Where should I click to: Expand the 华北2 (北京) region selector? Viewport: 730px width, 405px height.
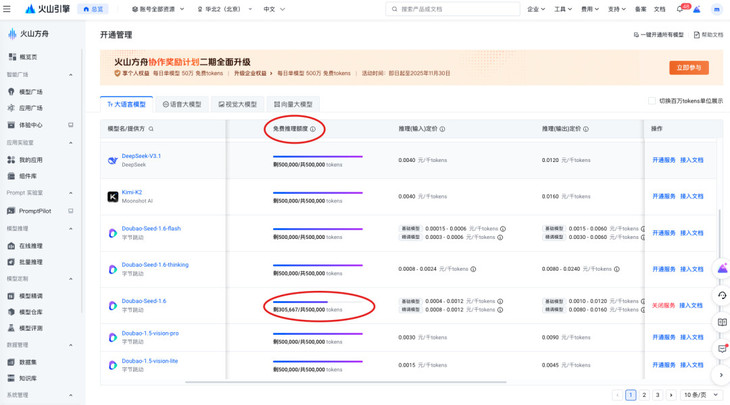pos(223,9)
